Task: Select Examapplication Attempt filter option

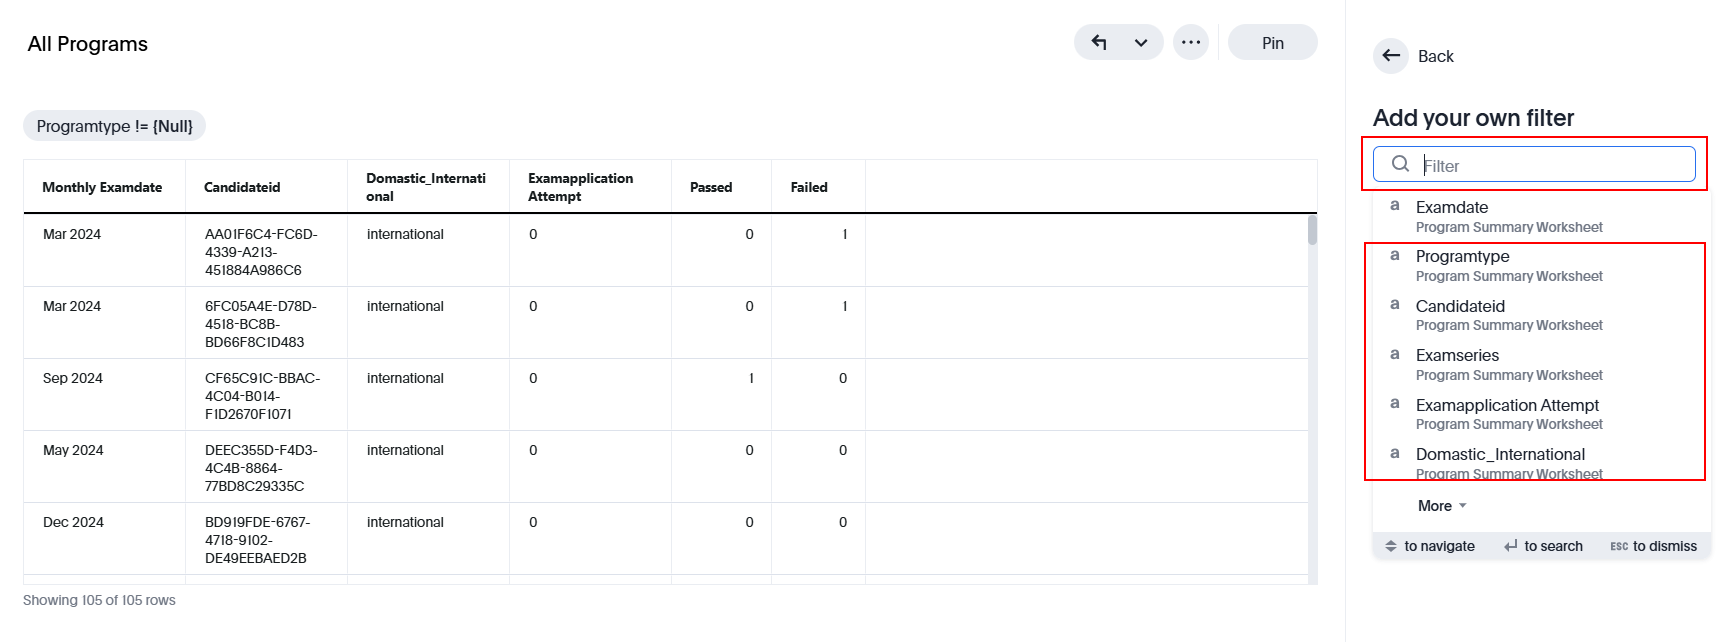Action: point(1507,406)
